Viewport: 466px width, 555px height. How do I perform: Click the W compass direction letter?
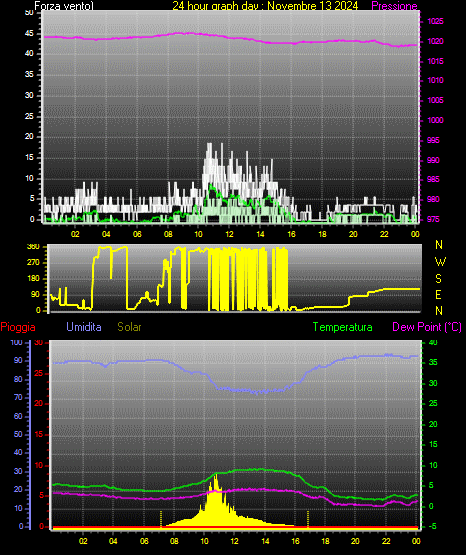coord(440,262)
